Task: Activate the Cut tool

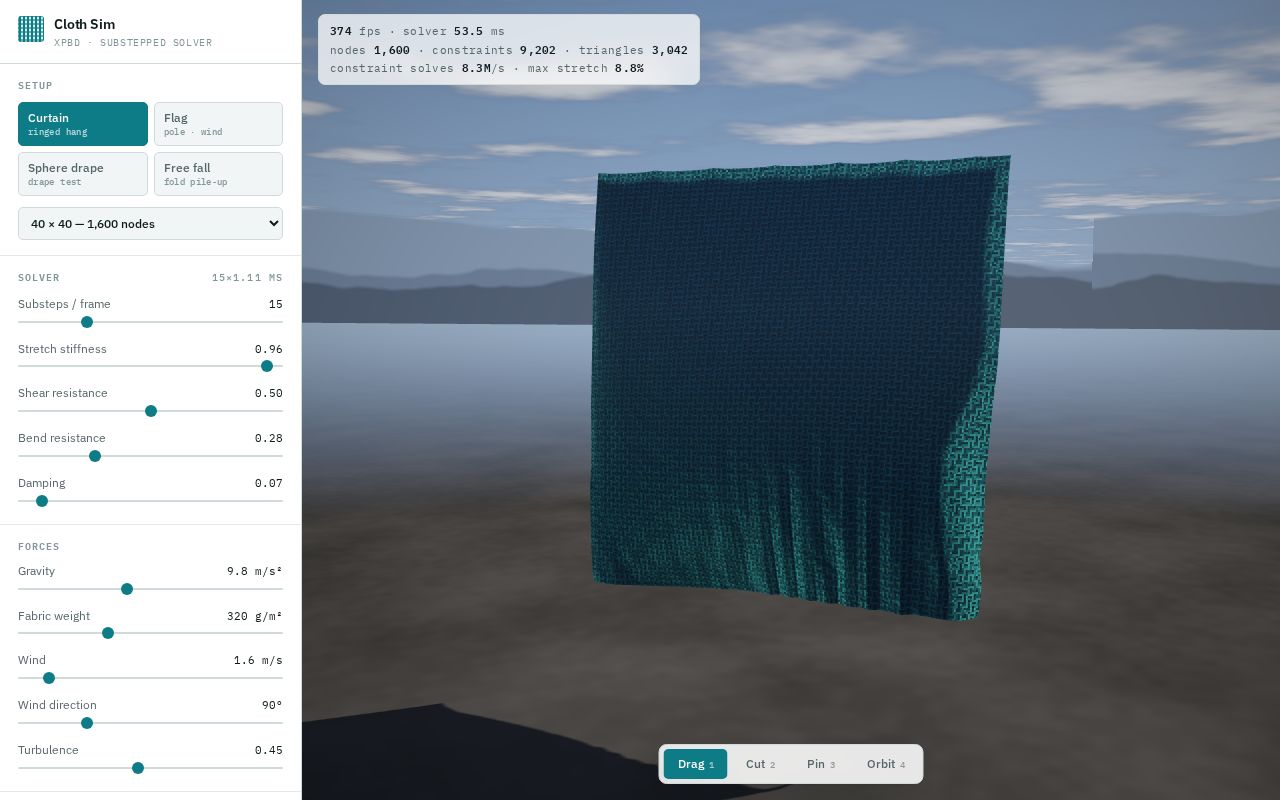Action: pyautogui.click(x=760, y=764)
